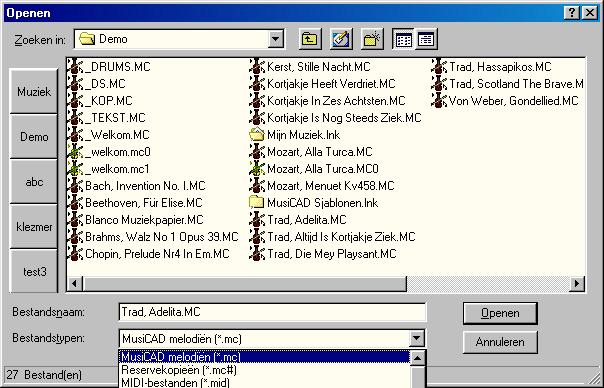Choose Reservekopieën (*.mc#) file type
Screen dimensions: 604x388
[264, 370]
